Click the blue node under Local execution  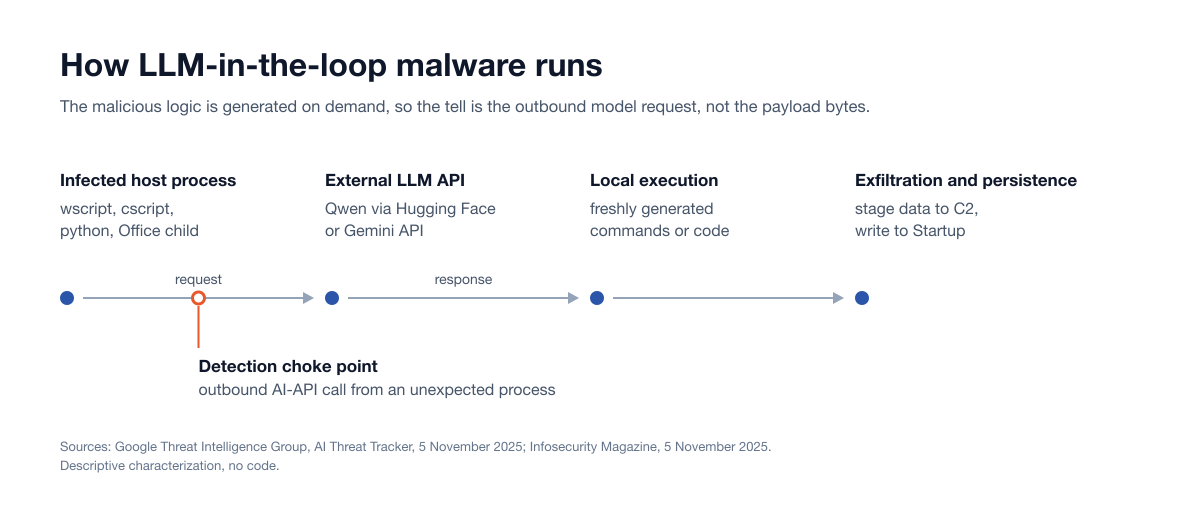(x=597, y=298)
